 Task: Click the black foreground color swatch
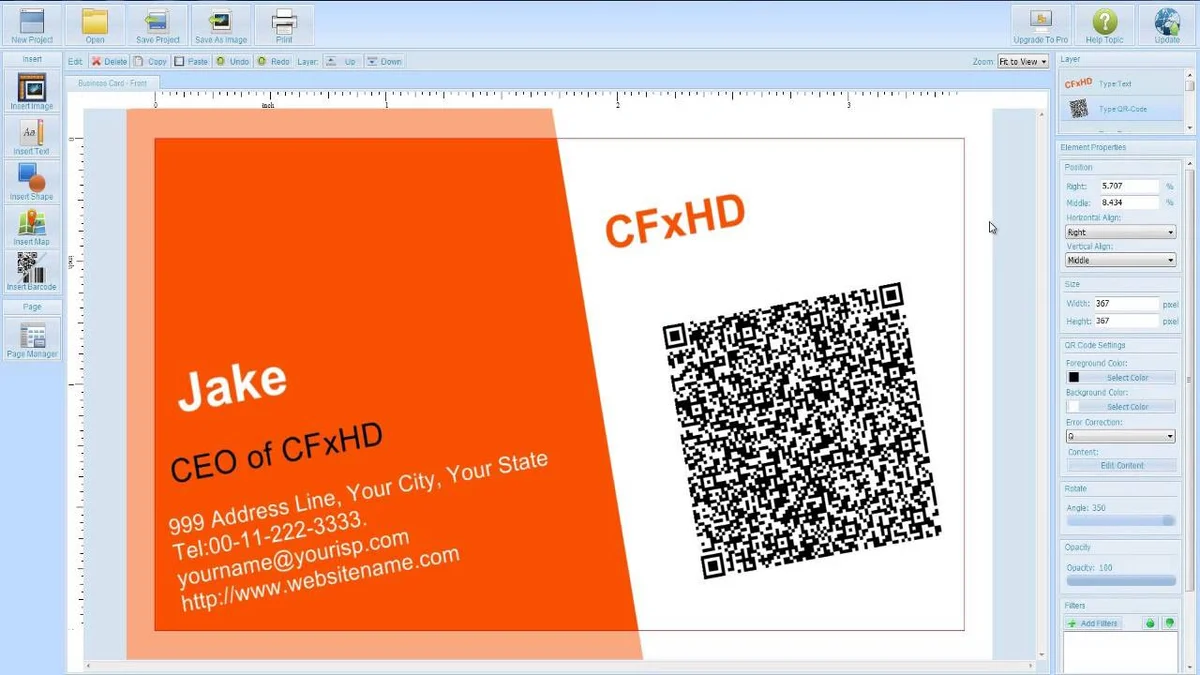[1073, 378]
